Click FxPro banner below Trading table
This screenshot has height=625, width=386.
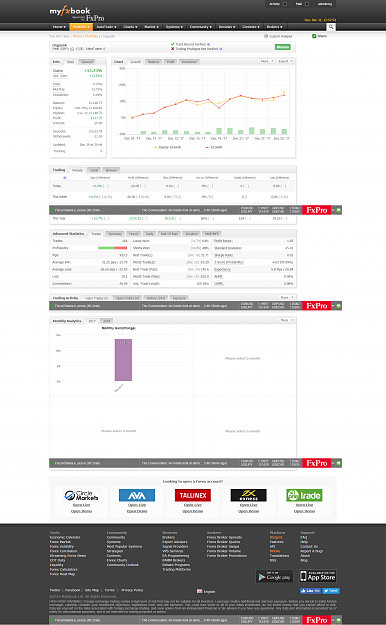[x=317, y=210]
